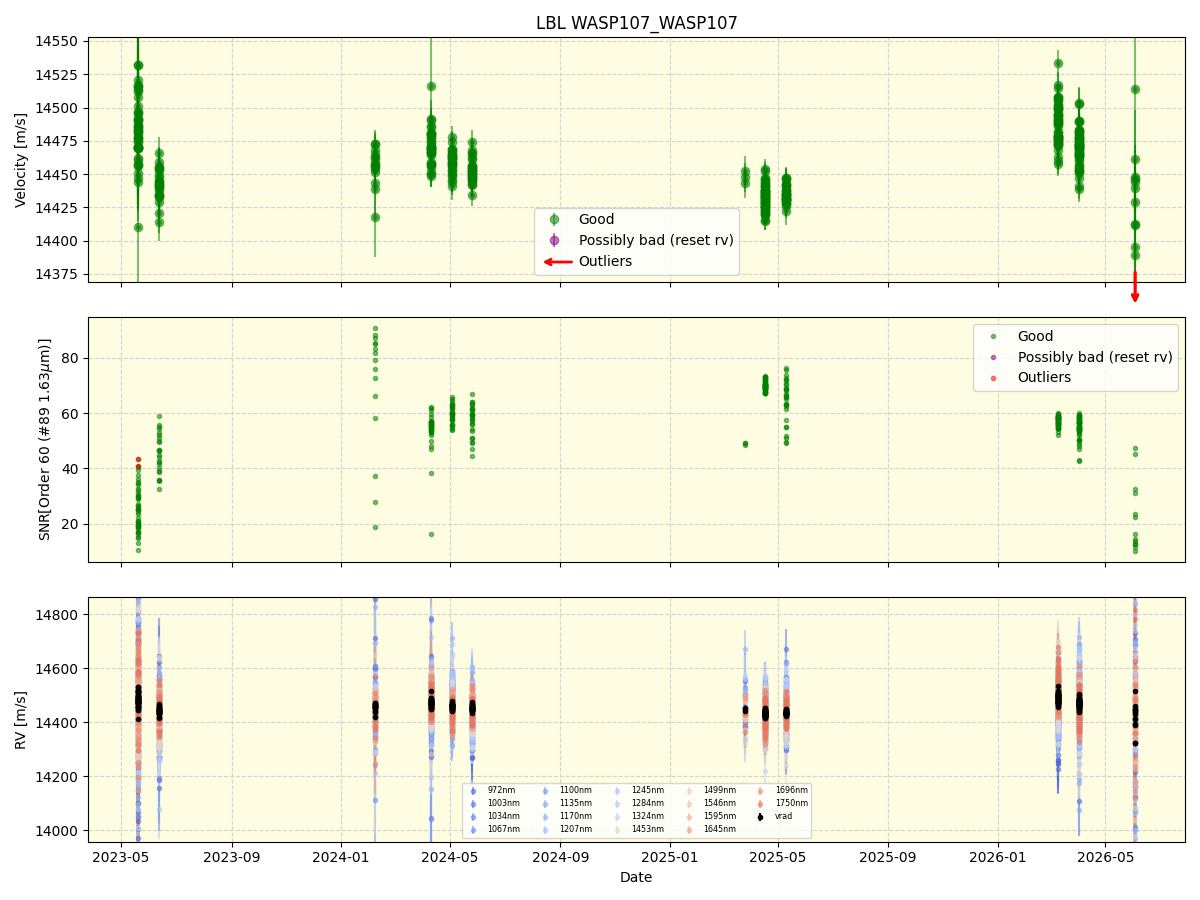This screenshot has height=900, width=1200.
Task: Click the red Outliers arrow in Velocity legend
Action: click(x=558, y=262)
